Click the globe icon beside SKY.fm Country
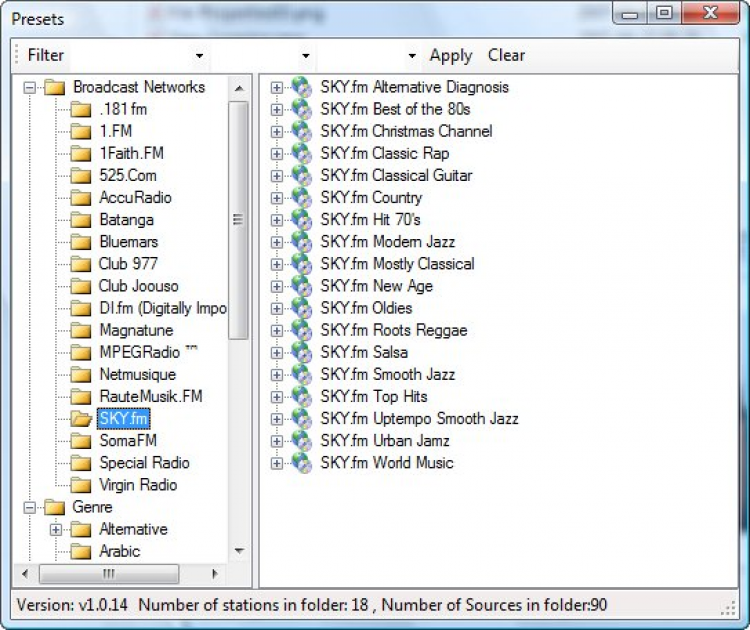Image resolution: width=750 pixels, height=630 pixels. [302, 198]
